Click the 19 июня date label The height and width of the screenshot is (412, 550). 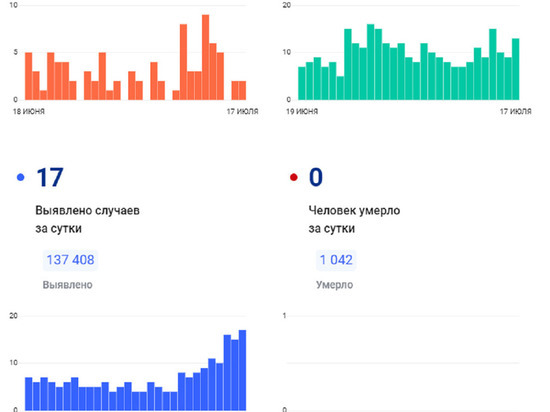click(302, 112)
